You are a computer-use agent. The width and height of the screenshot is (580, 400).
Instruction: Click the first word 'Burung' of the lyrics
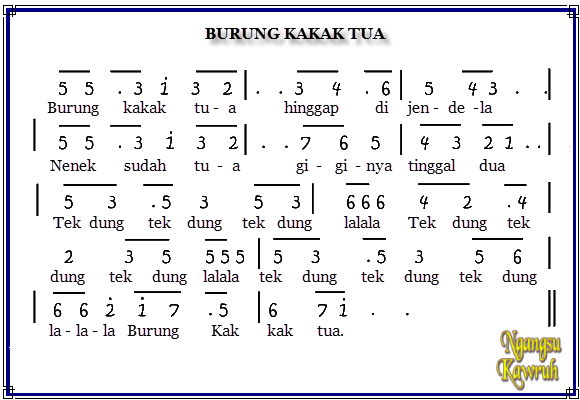pos(73,108)
